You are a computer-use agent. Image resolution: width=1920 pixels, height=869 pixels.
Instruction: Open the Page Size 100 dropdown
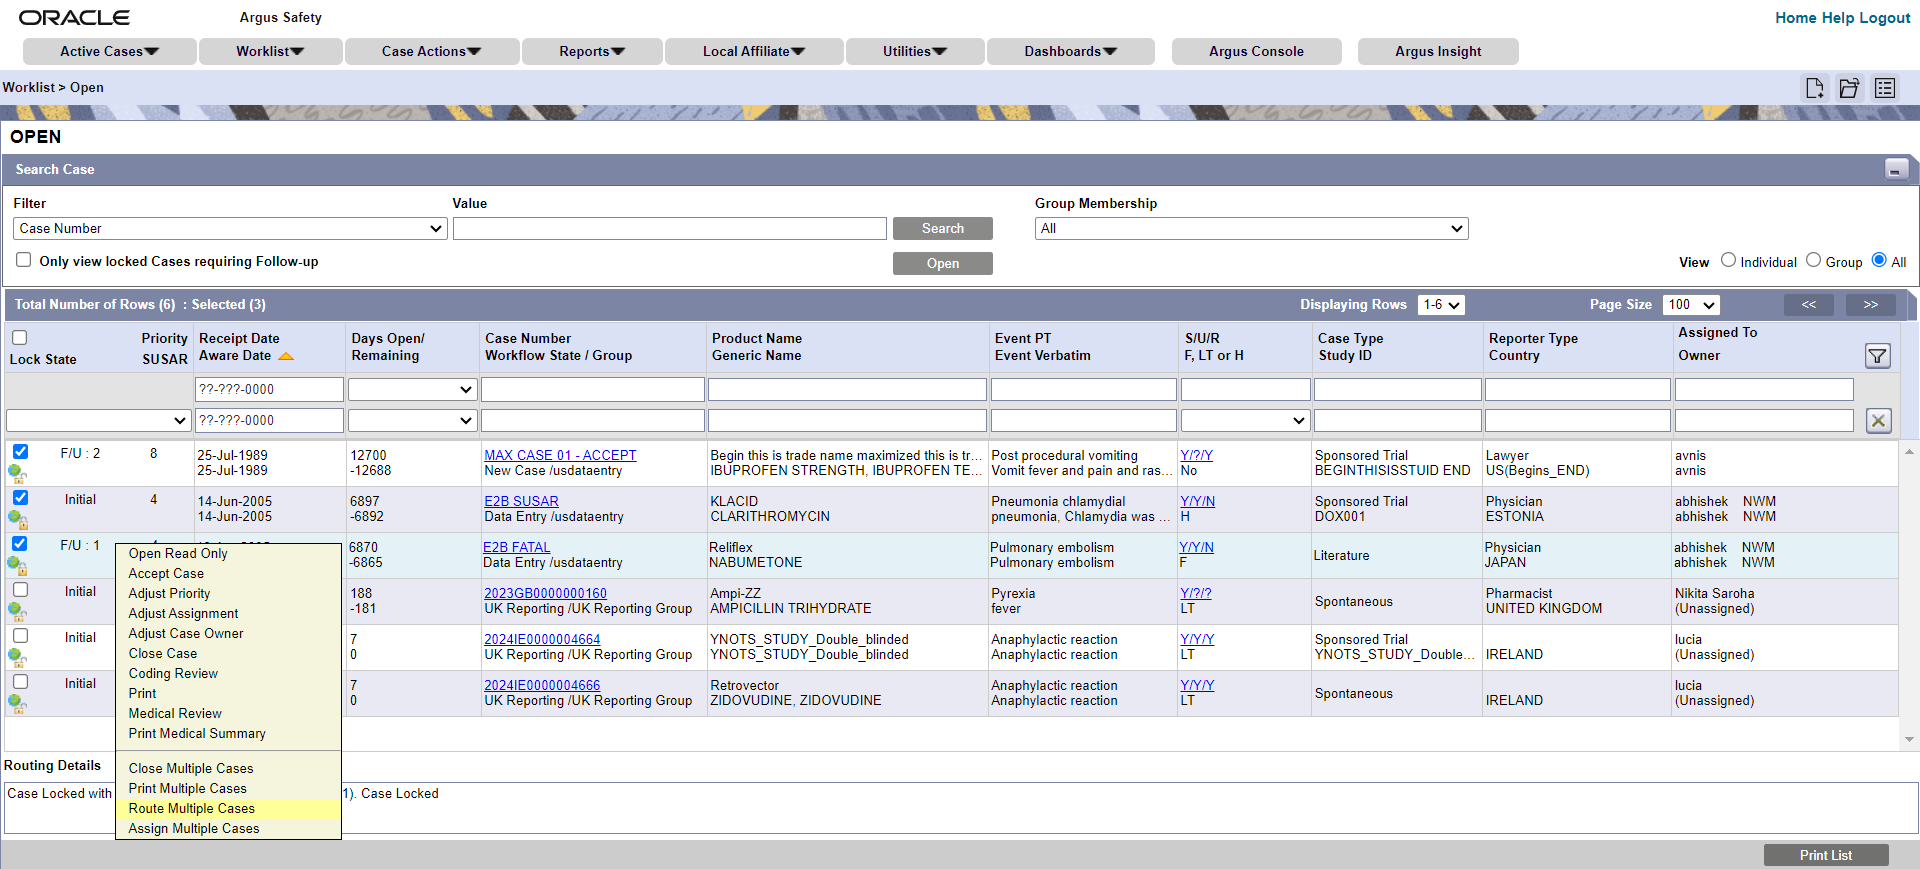point(1691,305)
